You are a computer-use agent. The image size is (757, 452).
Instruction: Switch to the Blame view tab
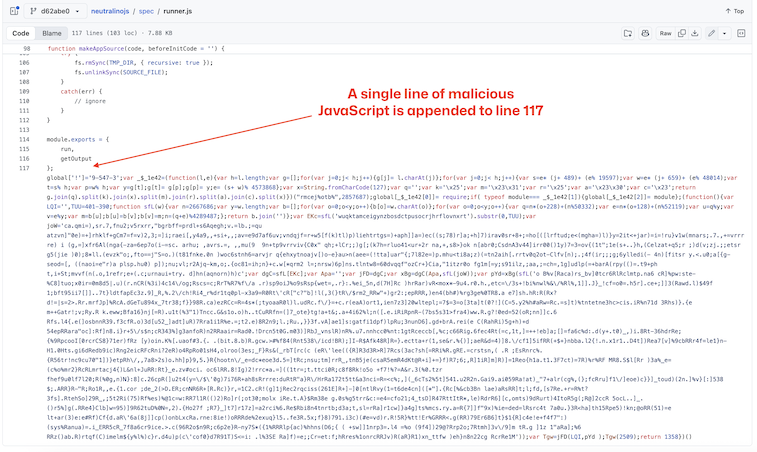point(52,33)
